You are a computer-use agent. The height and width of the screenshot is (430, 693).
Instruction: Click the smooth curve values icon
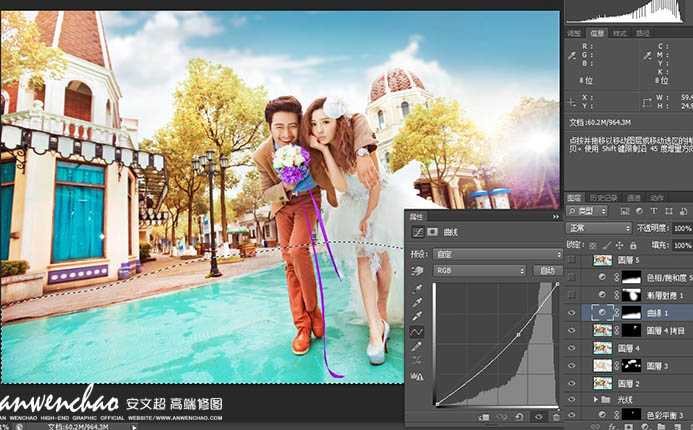(x=417, y=360)
